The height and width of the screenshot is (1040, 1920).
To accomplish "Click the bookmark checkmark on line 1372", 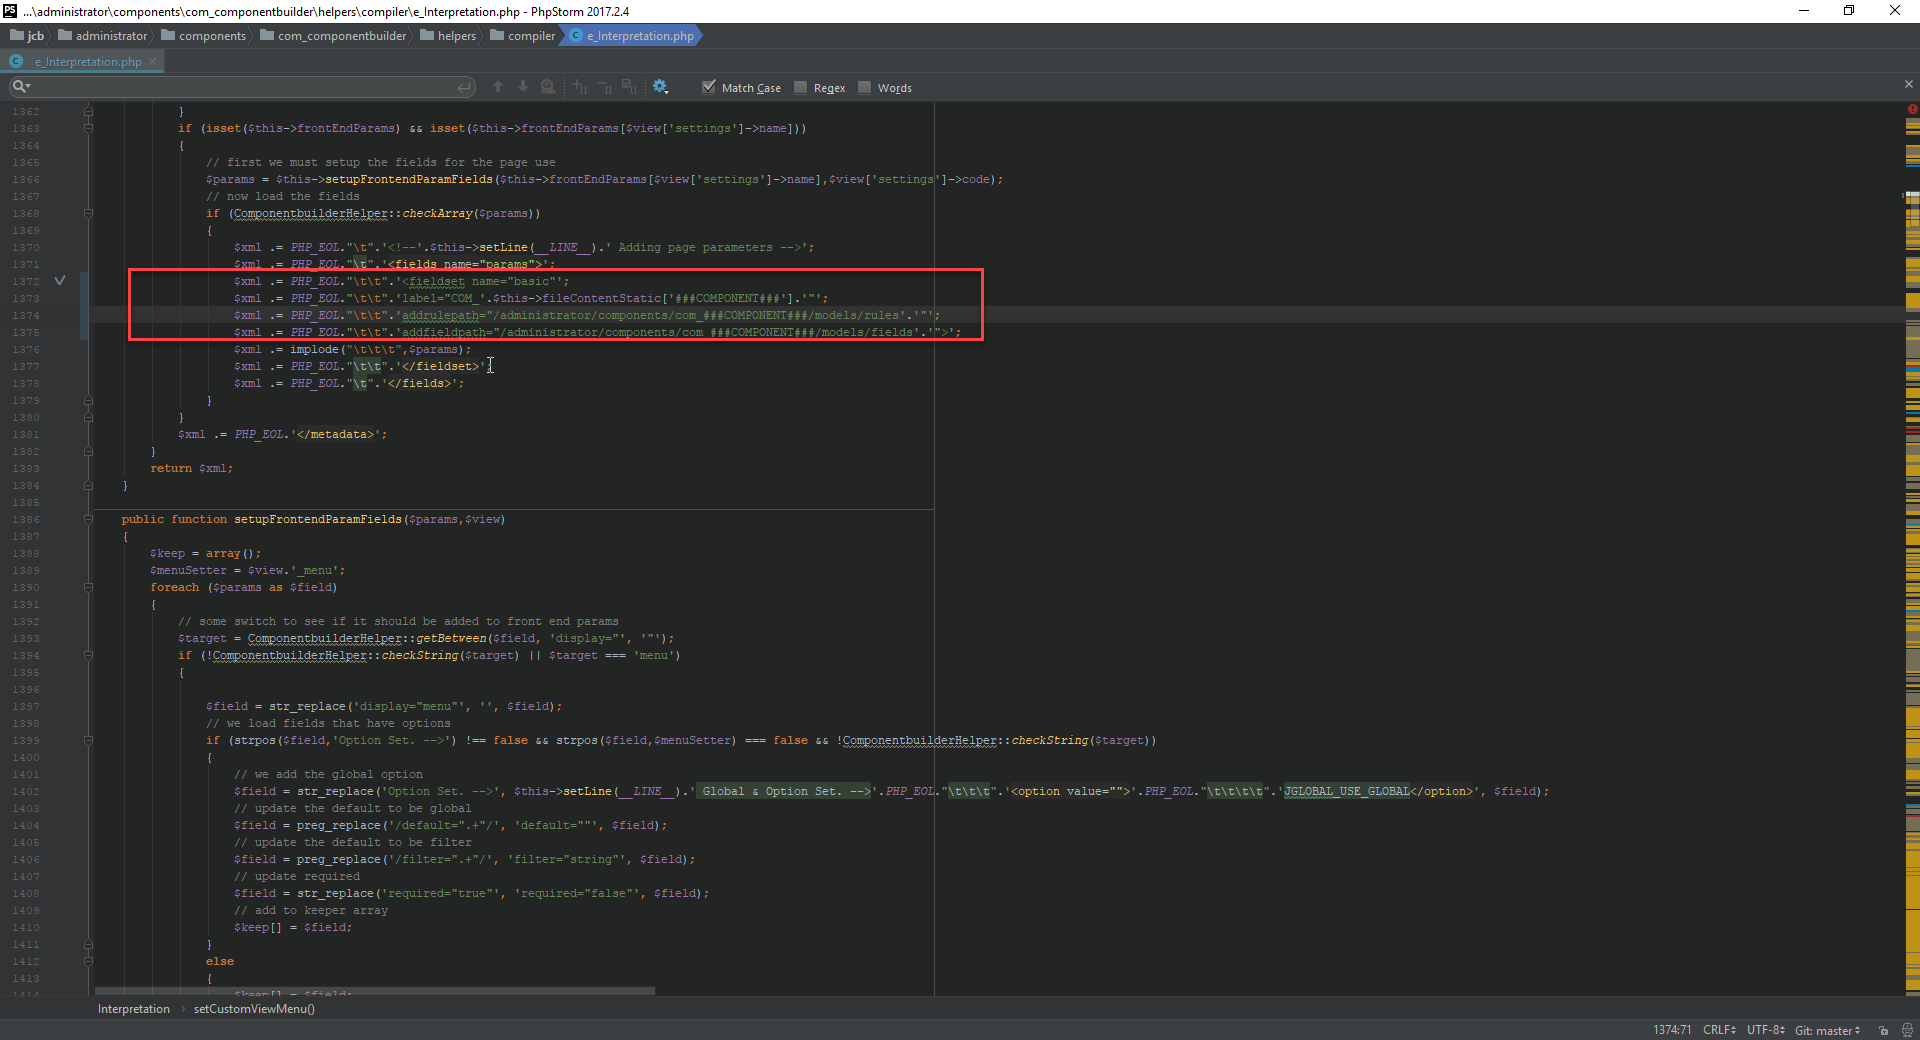I will (x=60, y=281).
